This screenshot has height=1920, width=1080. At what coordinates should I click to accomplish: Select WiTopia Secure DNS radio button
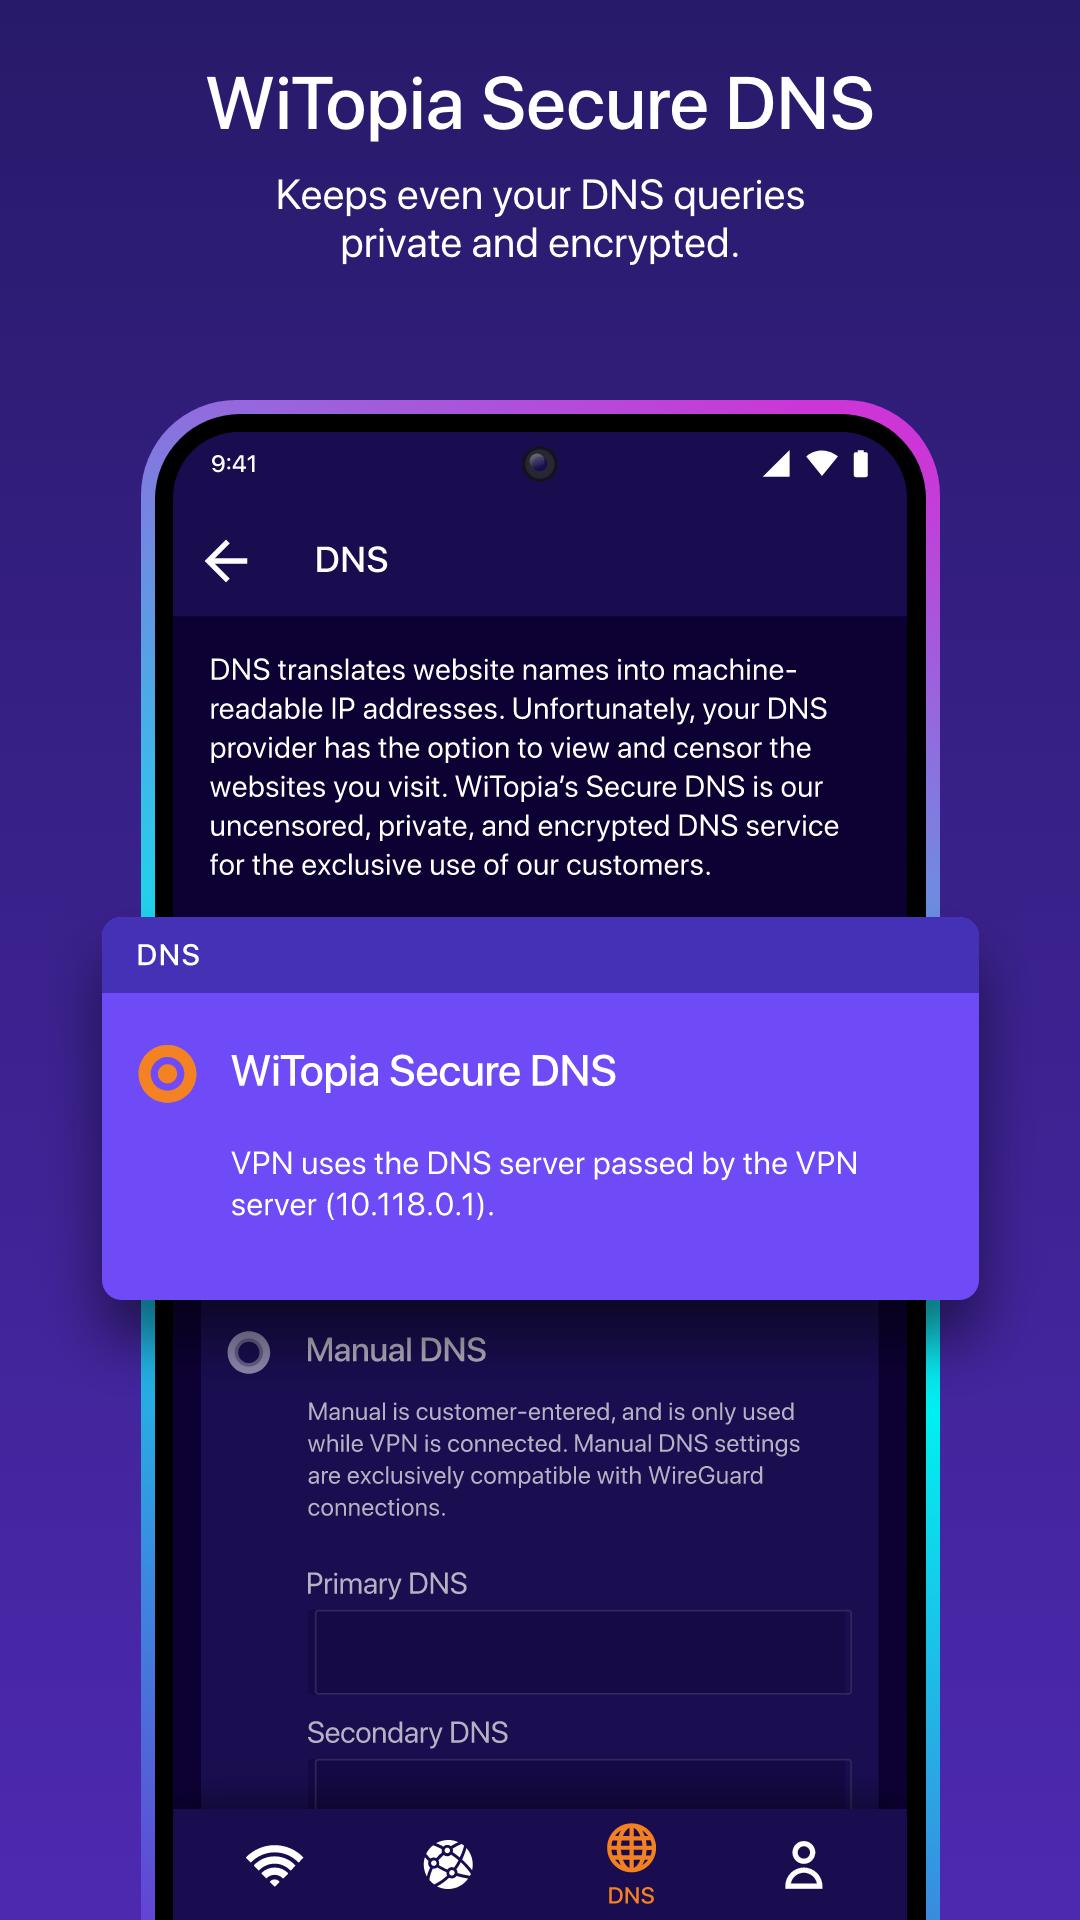(167, 1074)
